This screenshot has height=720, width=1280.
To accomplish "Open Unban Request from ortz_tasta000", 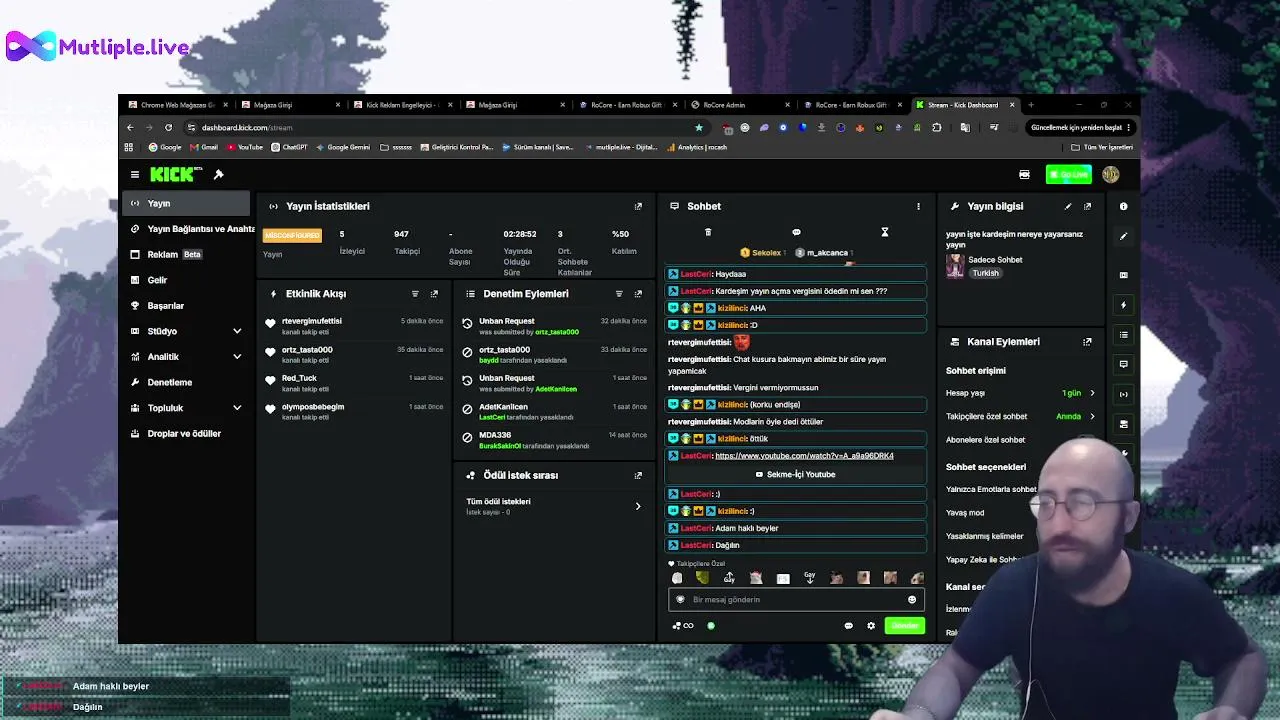I will [551, 326].
